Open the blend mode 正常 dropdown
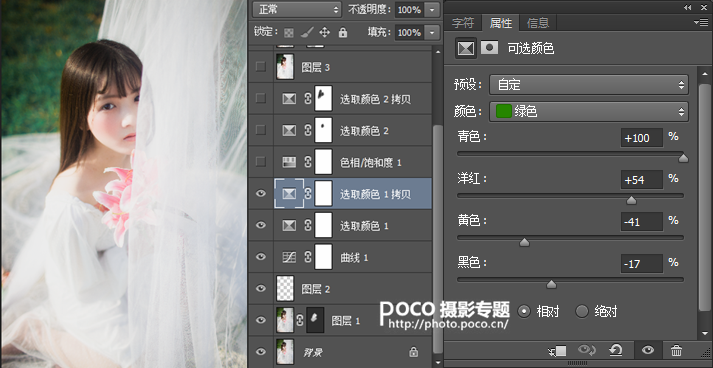Viewport: 713px width, 368px height. pyautogui.click(x=297, y=9)
